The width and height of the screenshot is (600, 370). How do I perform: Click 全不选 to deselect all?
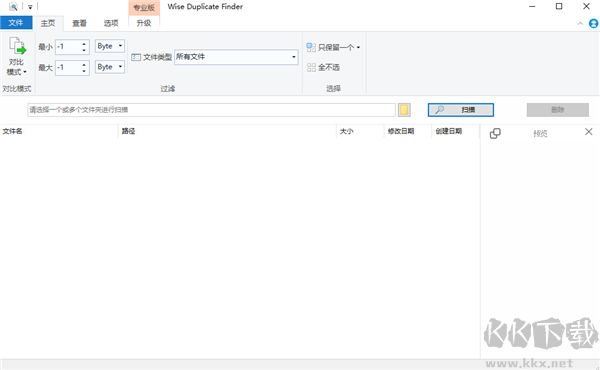[x=323, y=67]
